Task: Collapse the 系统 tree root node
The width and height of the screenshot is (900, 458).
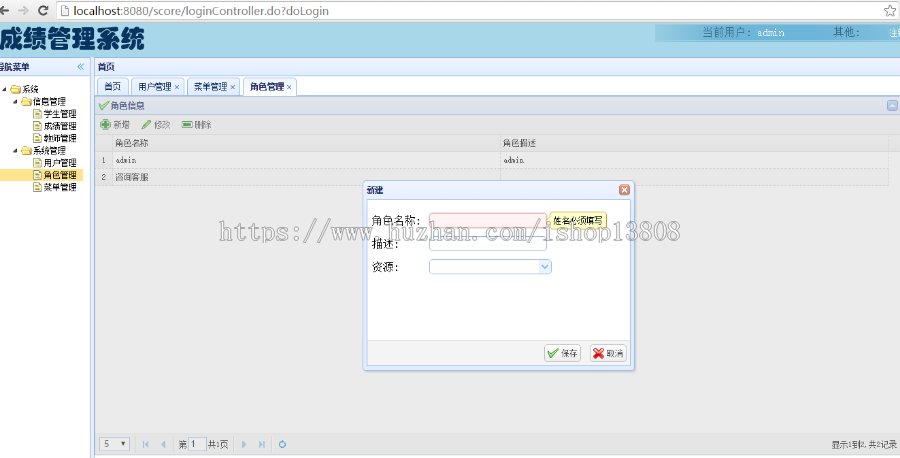Action: [x=5, y=89]
